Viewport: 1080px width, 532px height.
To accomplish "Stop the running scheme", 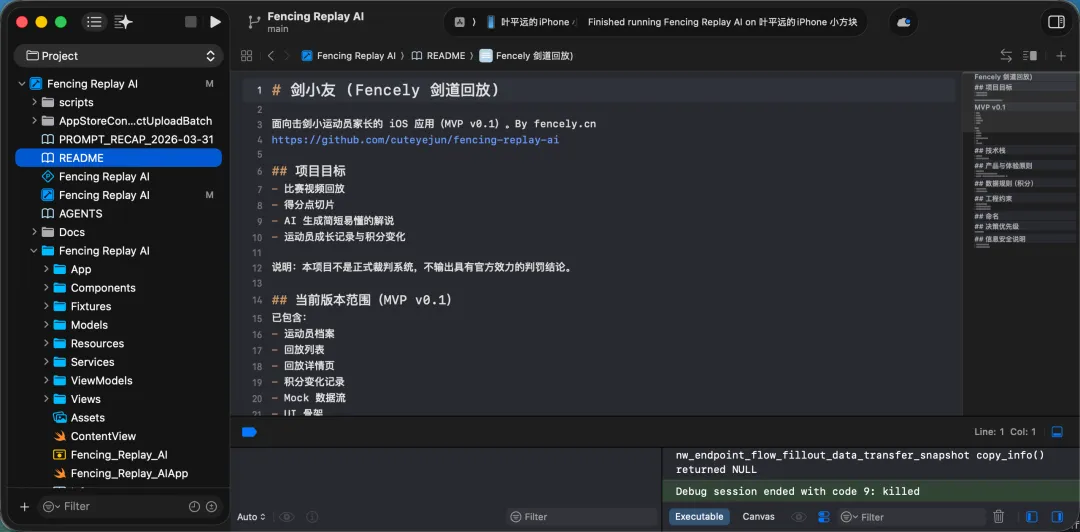I will (191, 22).
